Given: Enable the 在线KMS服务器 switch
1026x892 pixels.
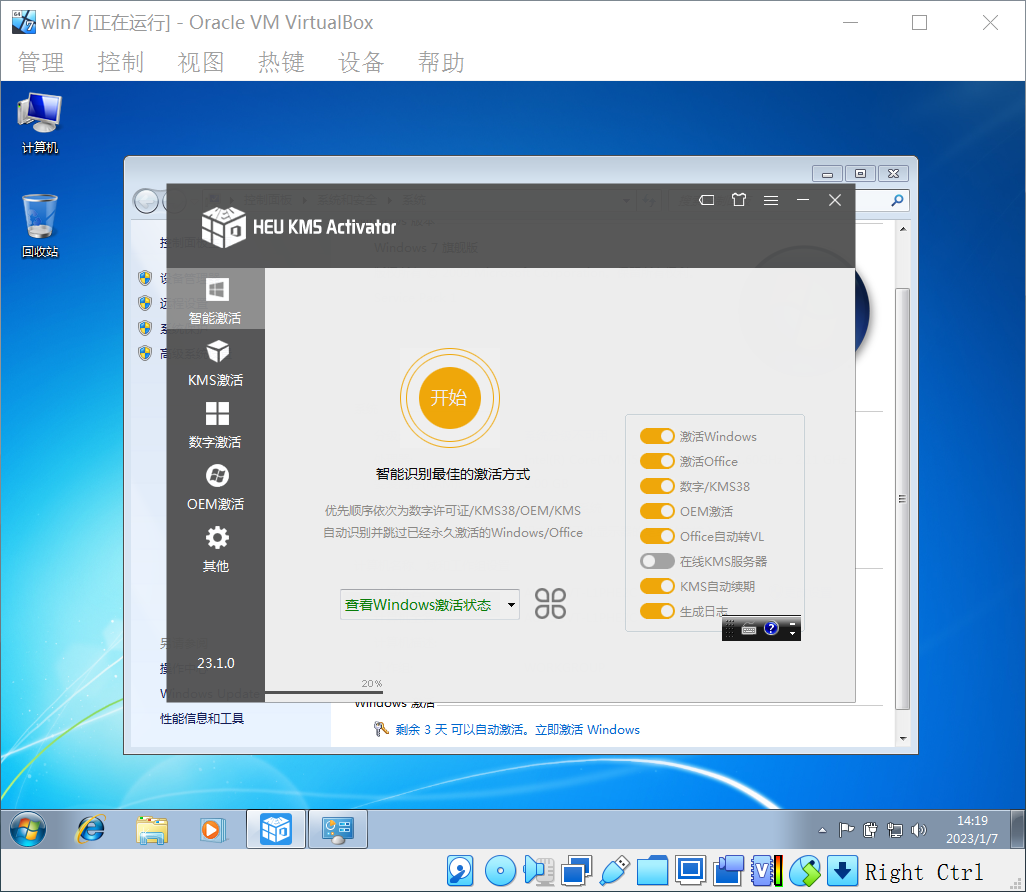Looking at the screenshot, I should pos(657,561).
